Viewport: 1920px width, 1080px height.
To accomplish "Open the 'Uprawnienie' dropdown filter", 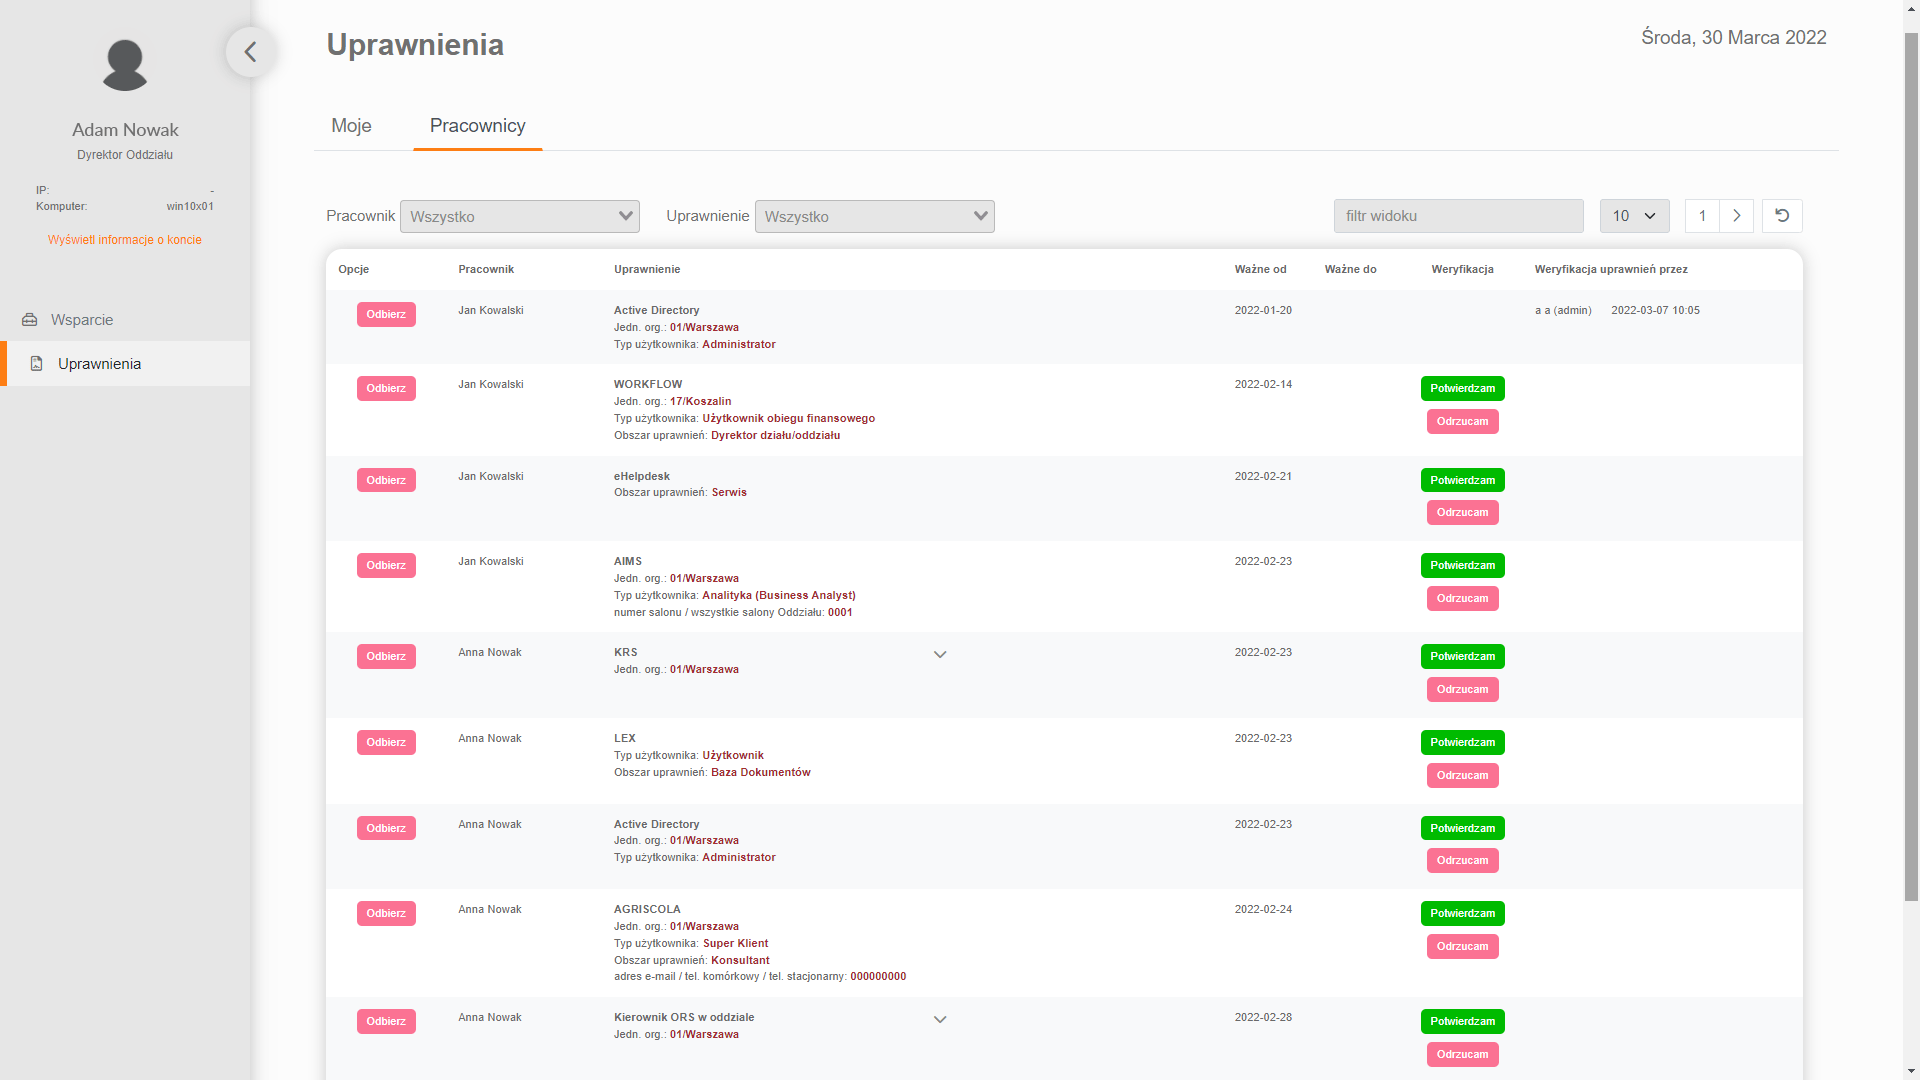I will coord(874,216).
